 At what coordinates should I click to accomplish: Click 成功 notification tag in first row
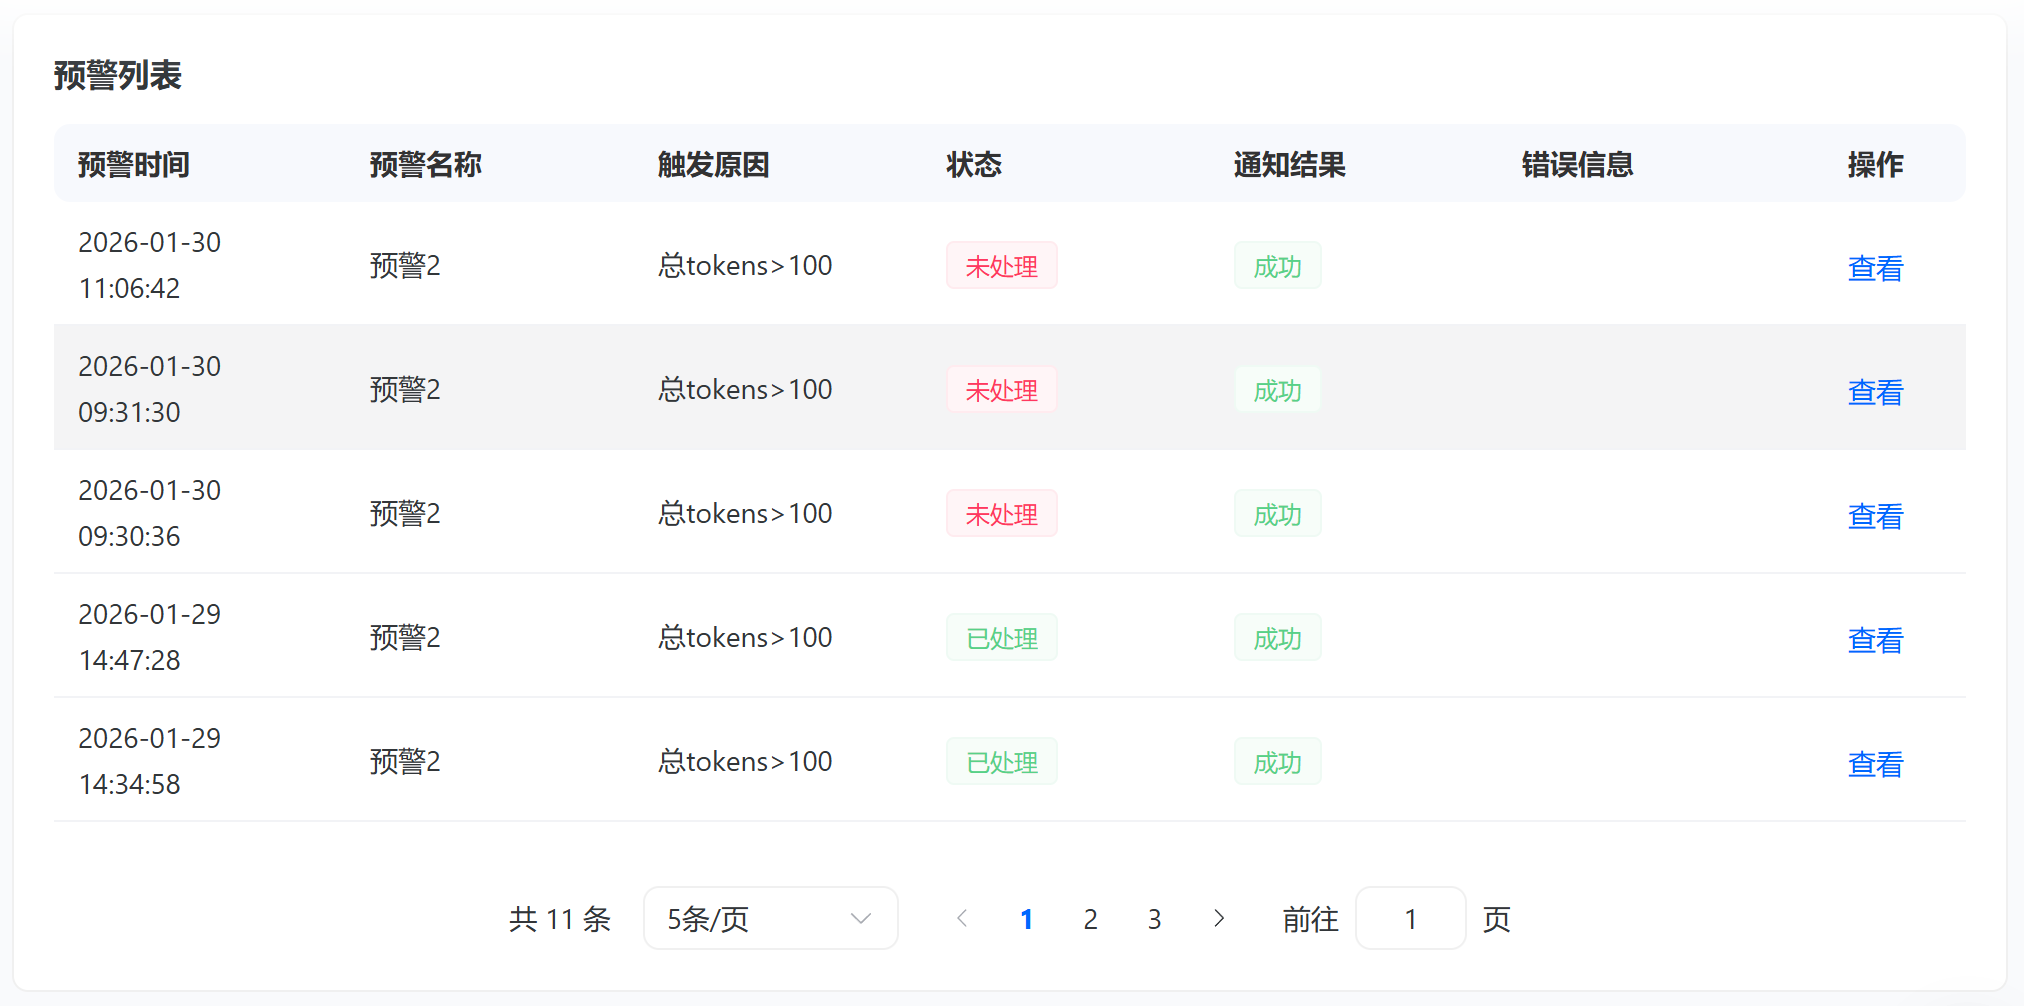pos(1277,266)
